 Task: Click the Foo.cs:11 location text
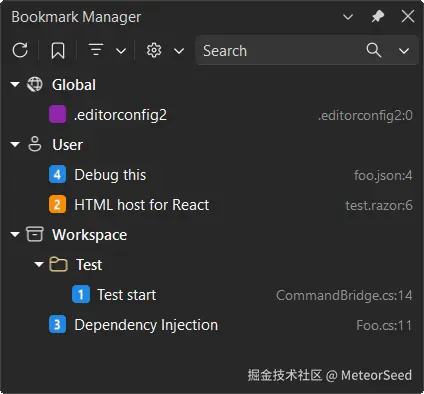tap(384, 325)
